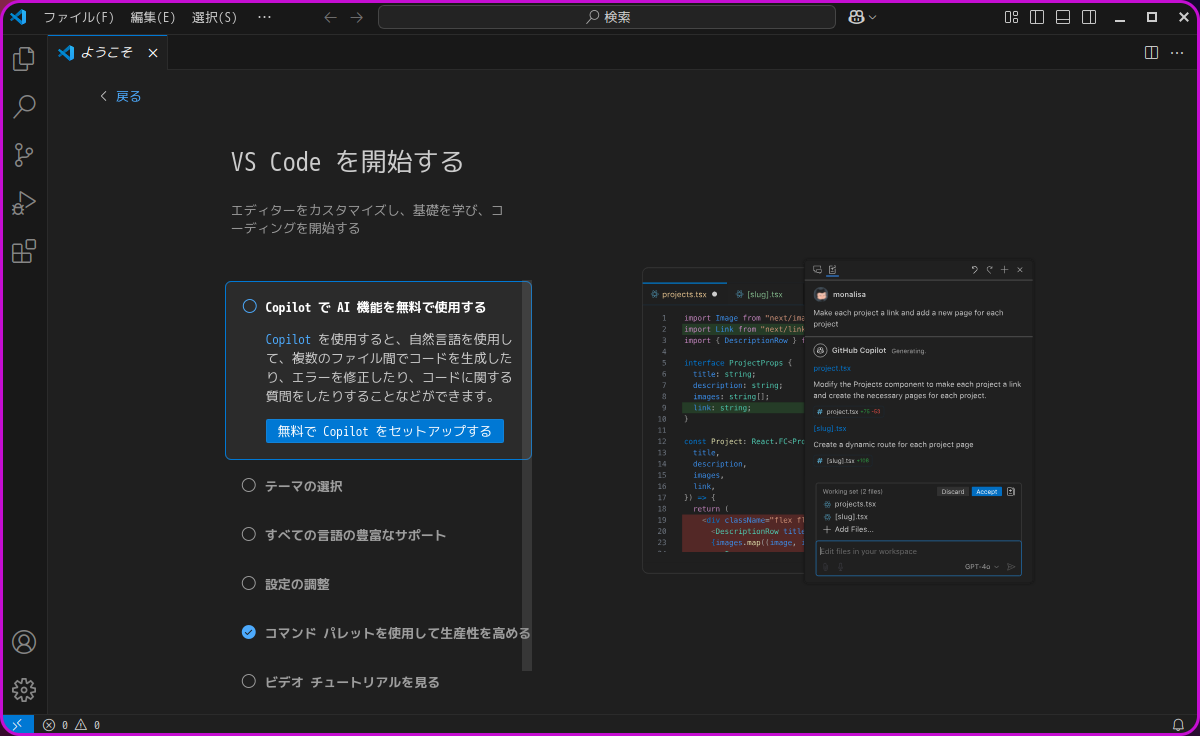The width and height of the screenshot is (1200, 736).
Task: Select the テーマの選択 step radio
Action: (249, 485)
